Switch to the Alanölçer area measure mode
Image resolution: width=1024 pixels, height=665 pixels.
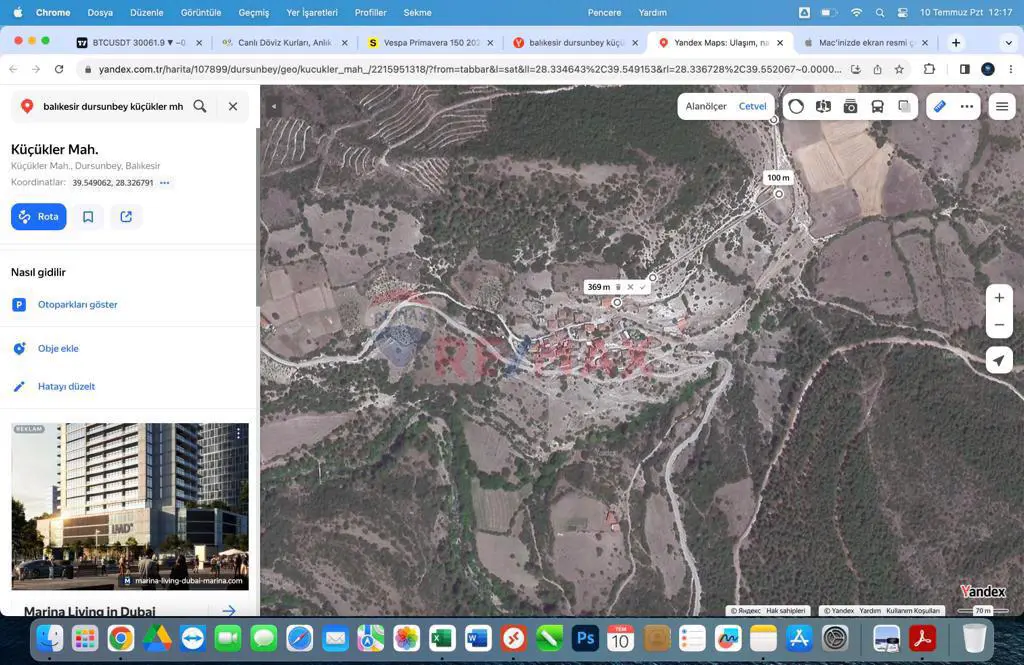coord(706,106)
